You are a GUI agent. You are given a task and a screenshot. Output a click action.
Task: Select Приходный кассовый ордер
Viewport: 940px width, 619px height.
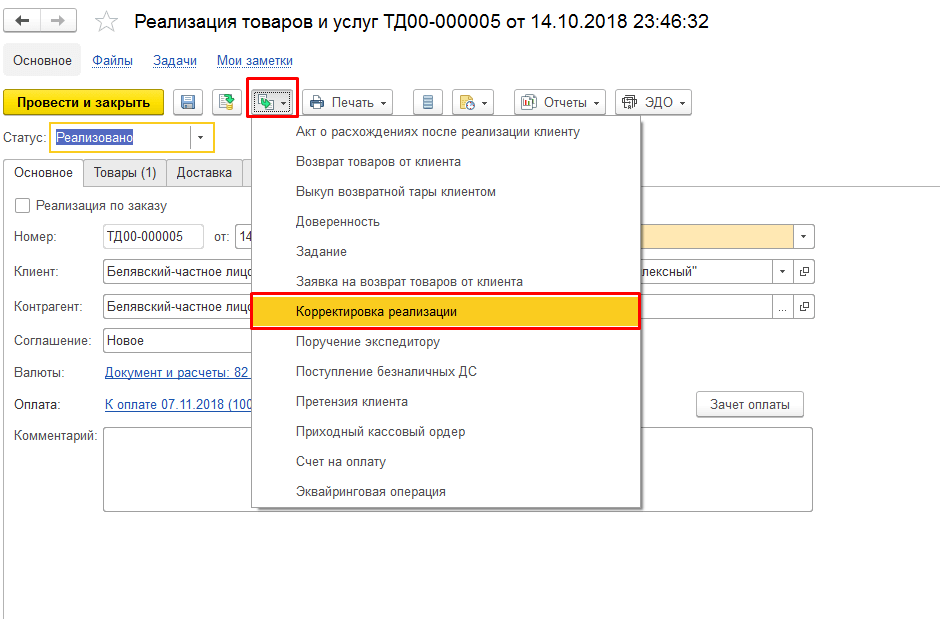click(446, 431)
